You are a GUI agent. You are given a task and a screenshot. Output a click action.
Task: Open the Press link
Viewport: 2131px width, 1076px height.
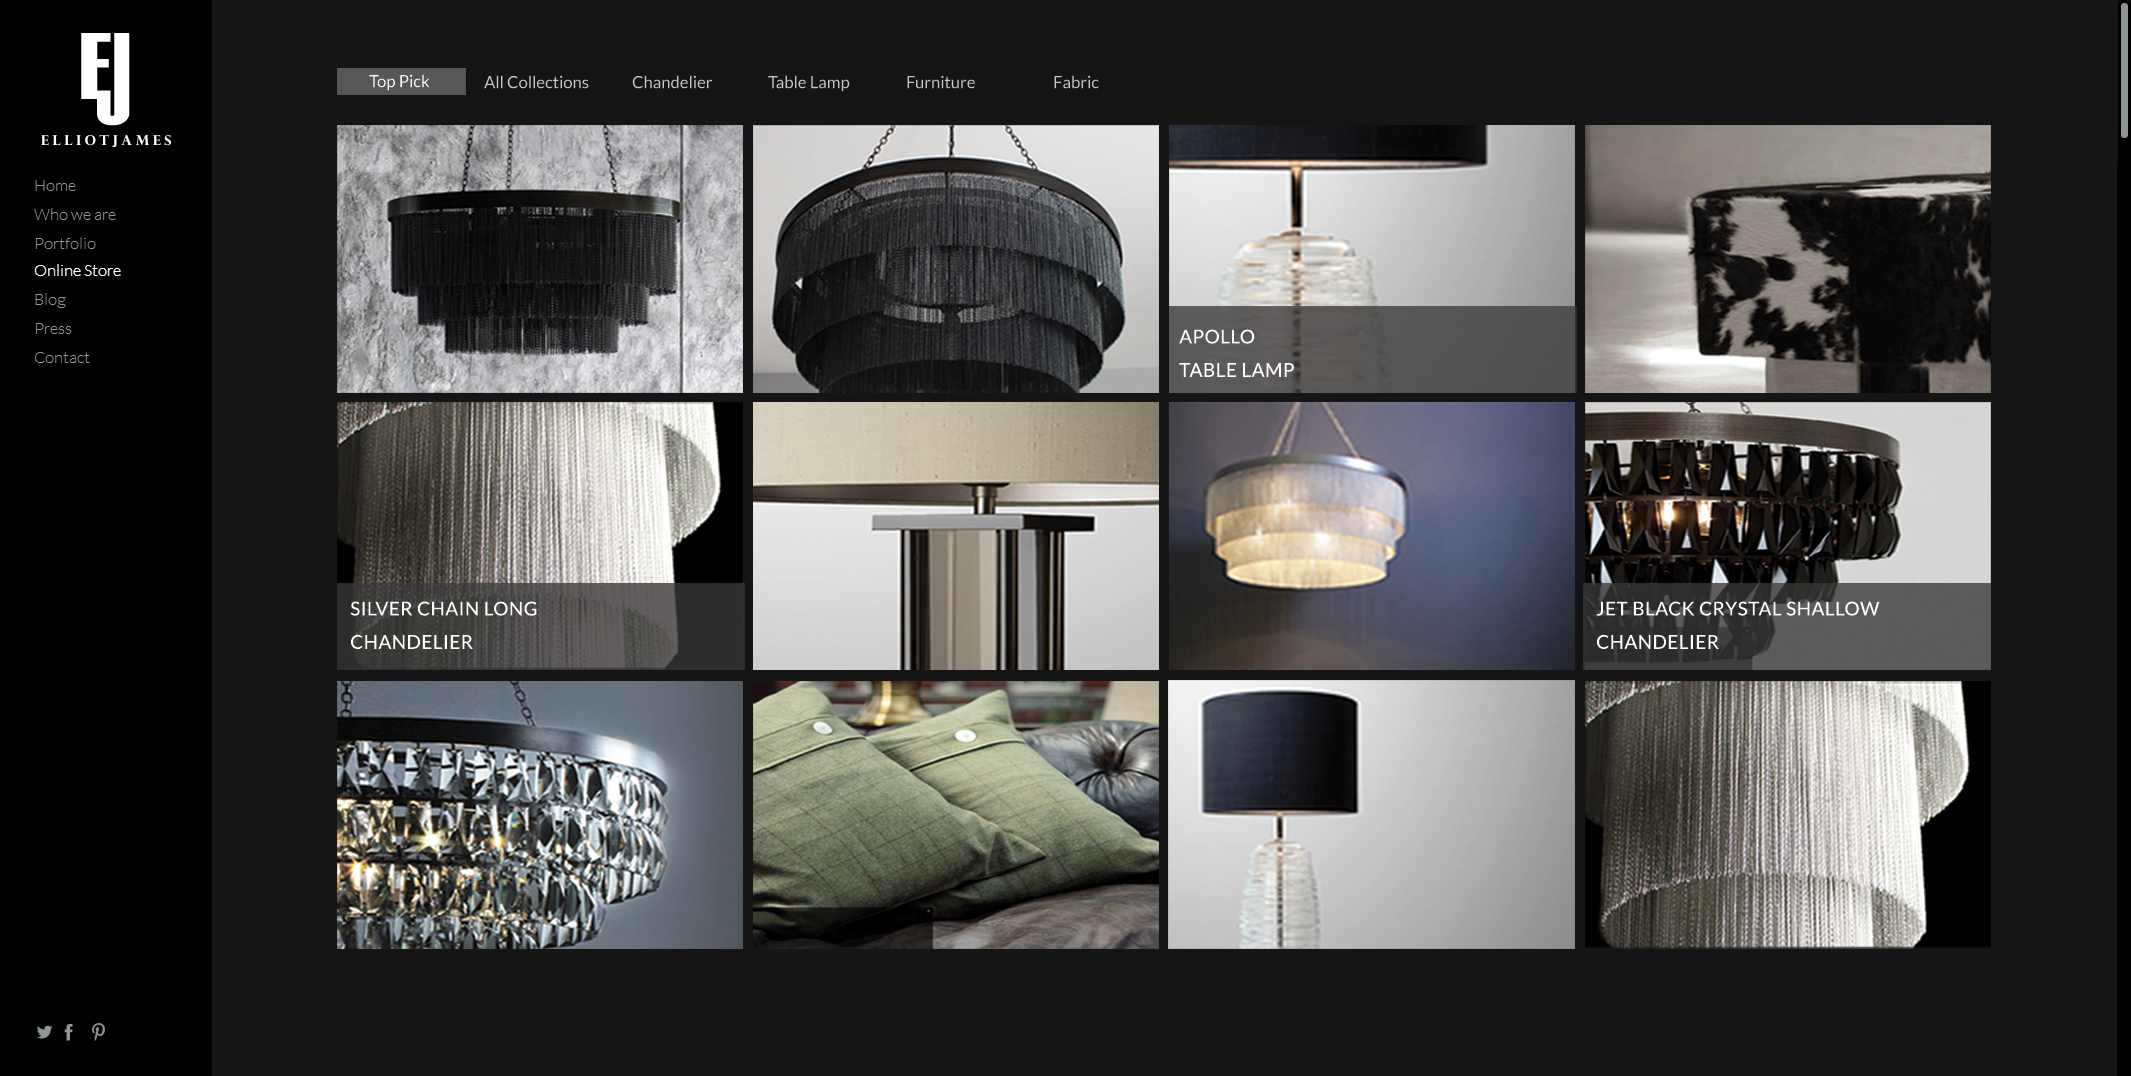[53, 328]
